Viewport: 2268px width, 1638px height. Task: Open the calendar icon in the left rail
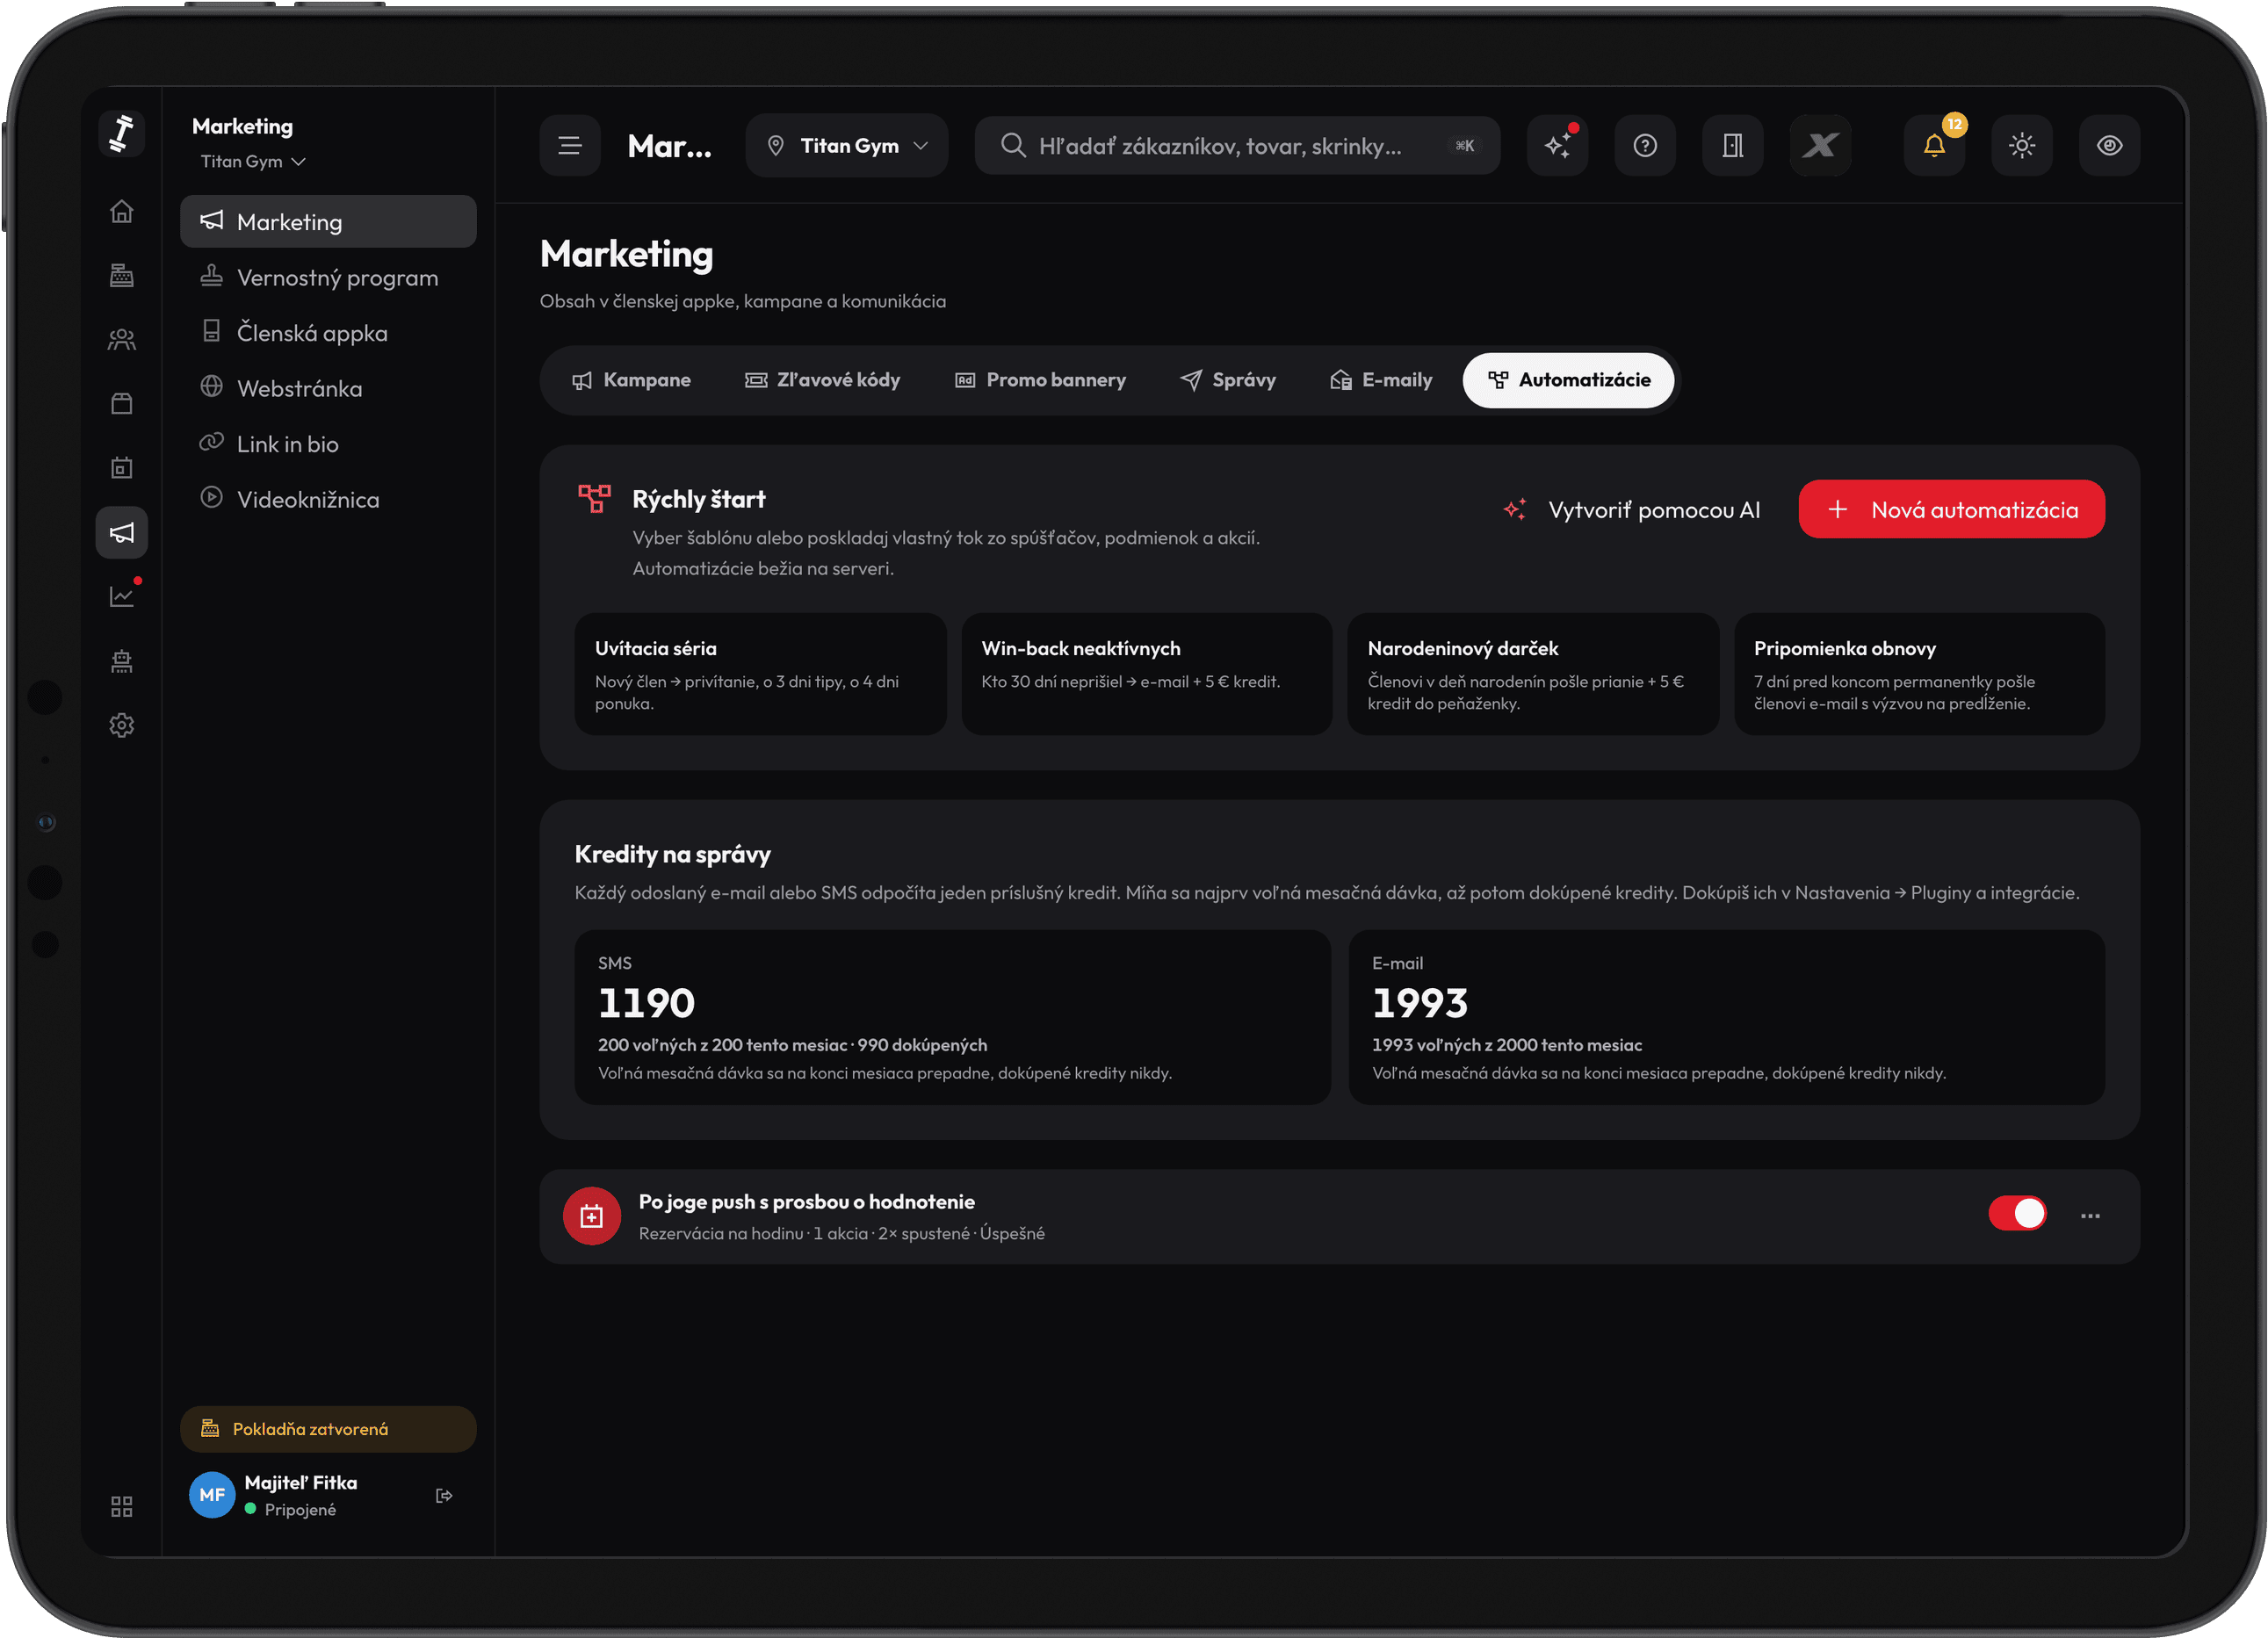(121, 468)
